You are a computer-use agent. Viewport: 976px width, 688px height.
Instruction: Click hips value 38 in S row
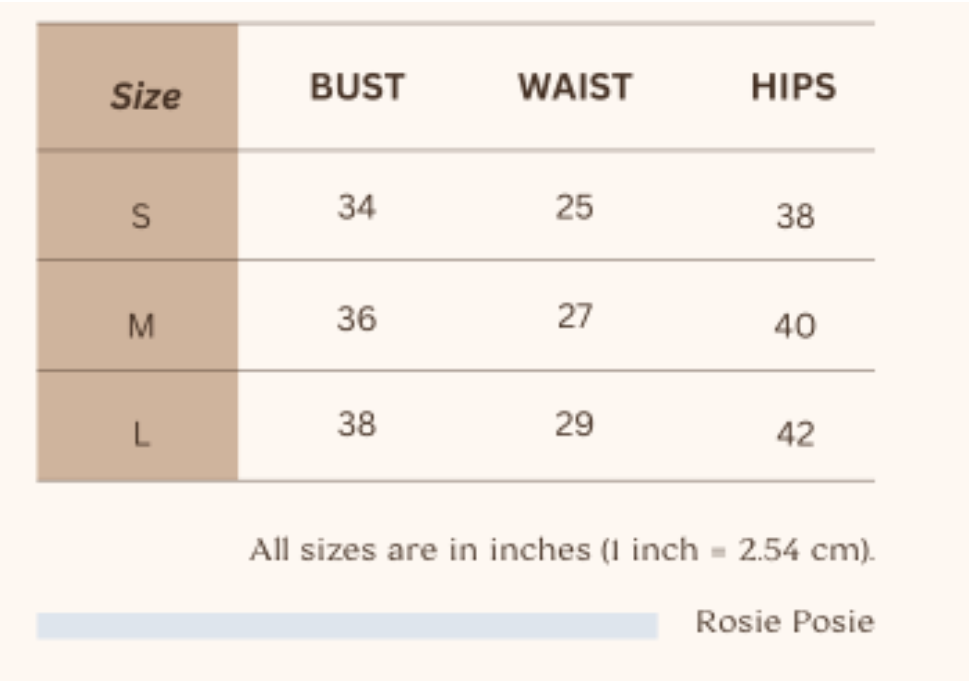[x=795, y=216]
